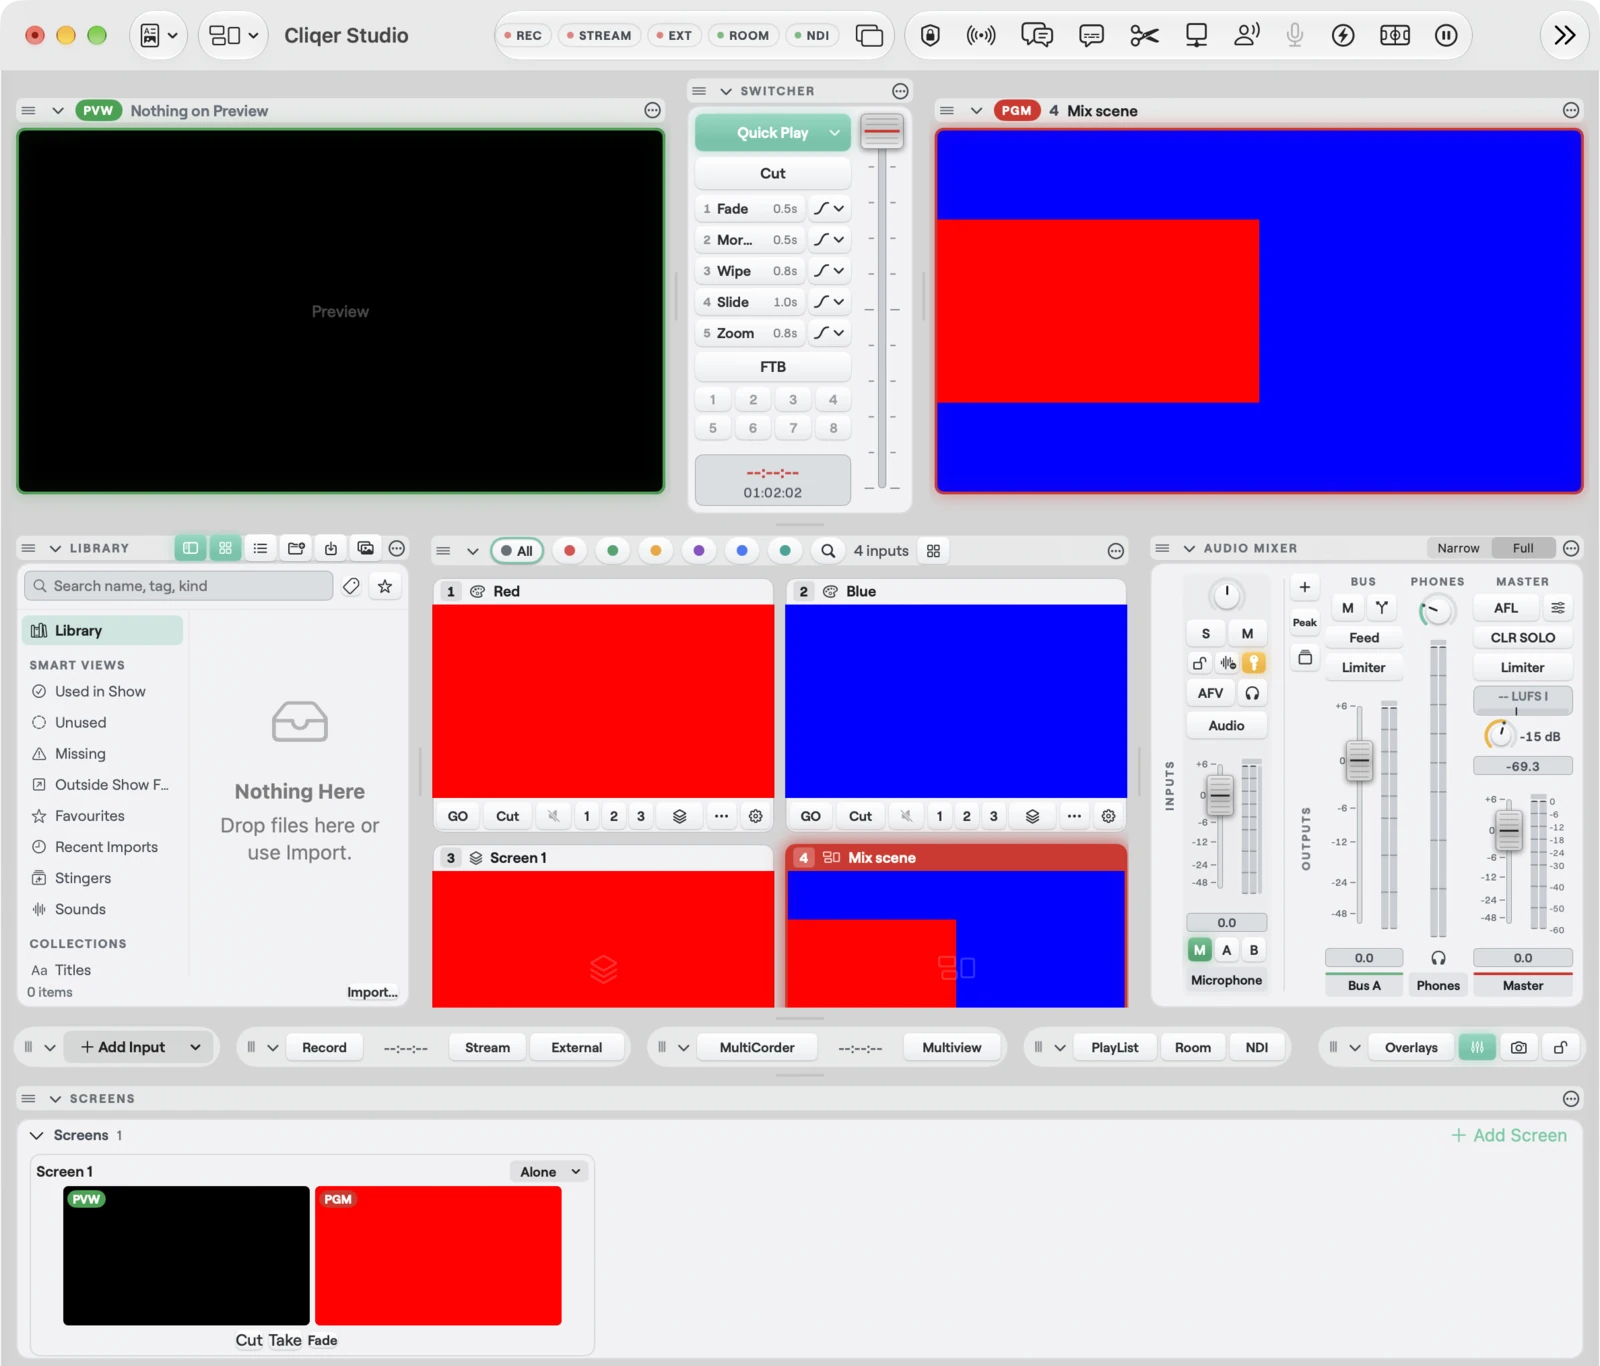Toggle Solo on the Microphone channel
The image size is (1600, 1366).
point(1206,633)
